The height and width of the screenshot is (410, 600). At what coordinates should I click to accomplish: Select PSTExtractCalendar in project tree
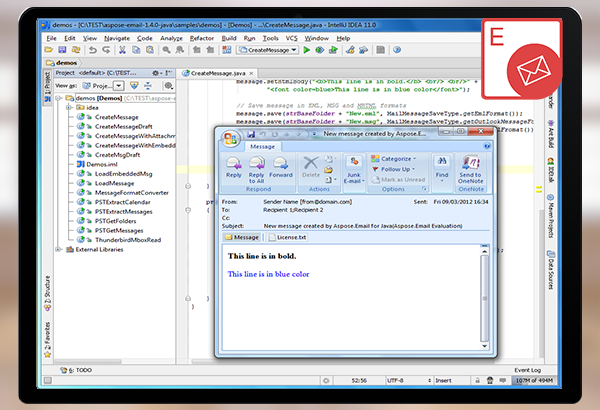point(122,202)
